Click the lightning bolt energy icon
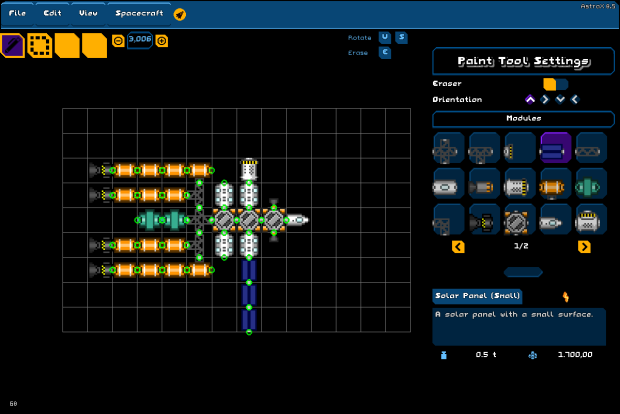Viewport: 620px width, 414px height. tap(566, 297)
